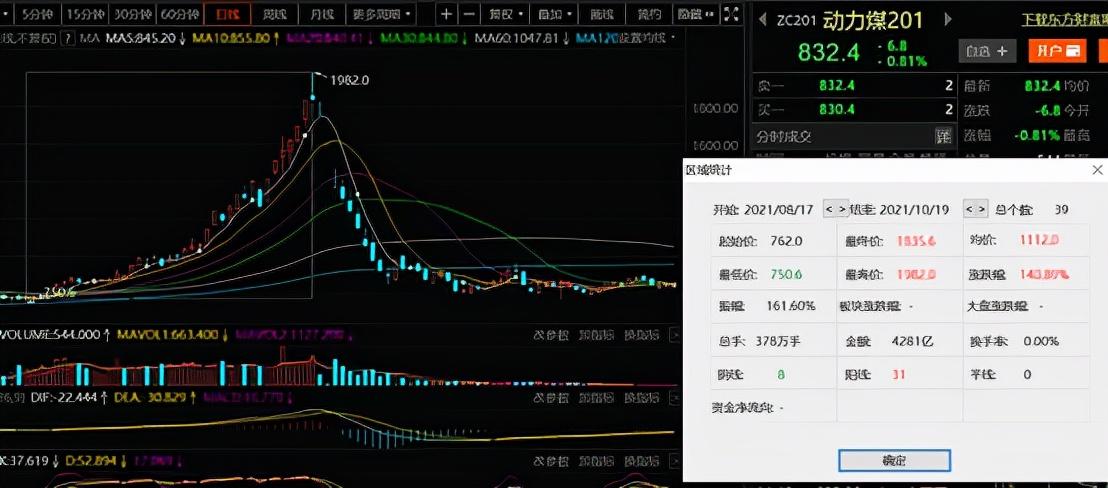Close the 区域统计 dialog with the X
Viewport: 1108px width, 488px height.
click(1097, 169)
